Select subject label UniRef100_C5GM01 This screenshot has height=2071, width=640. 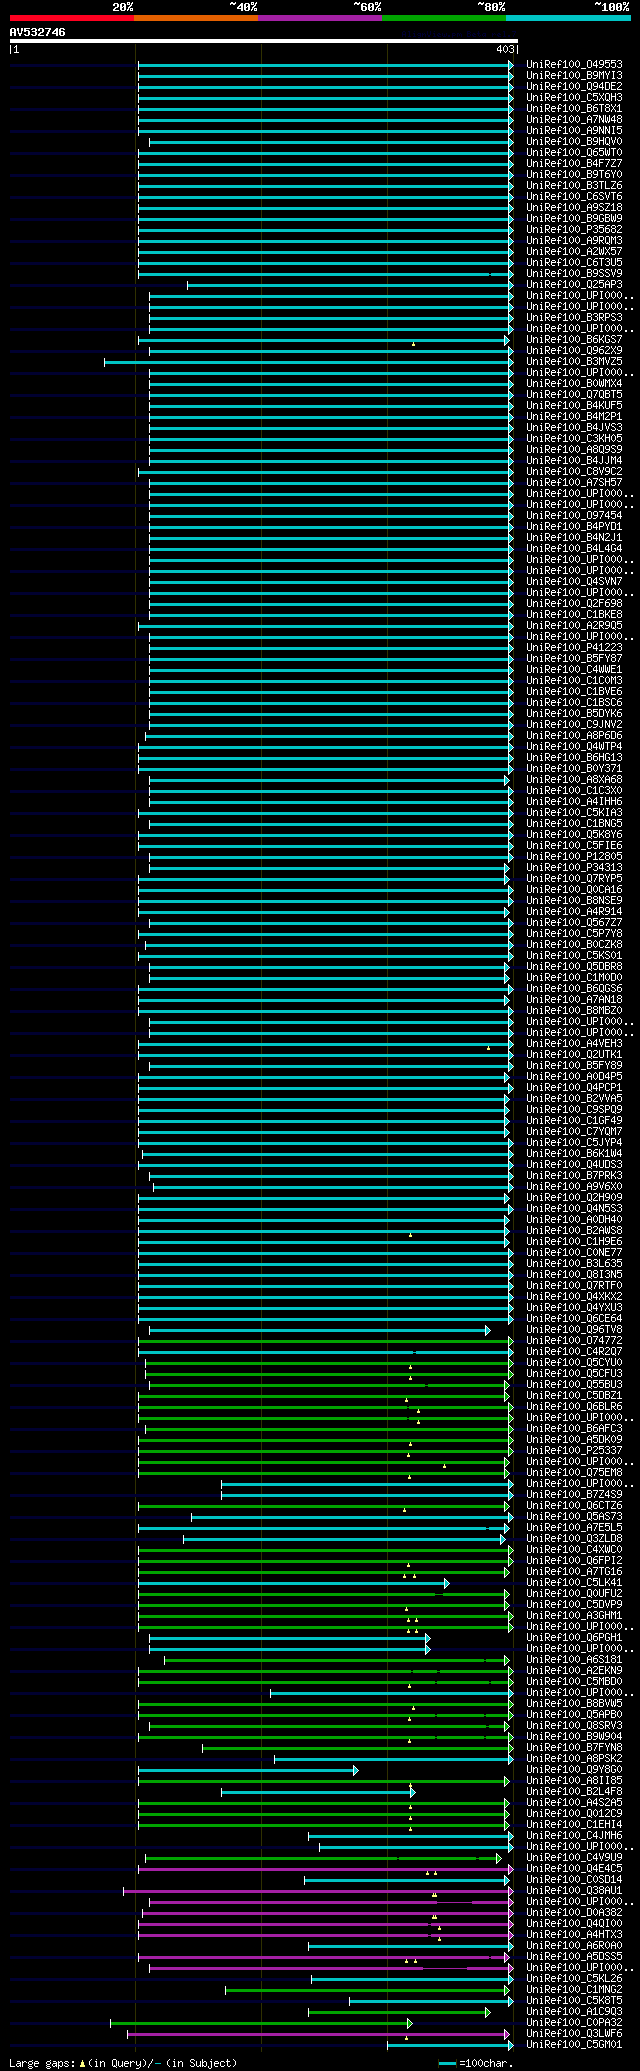pyautogui.click(x=575, y=2044)
